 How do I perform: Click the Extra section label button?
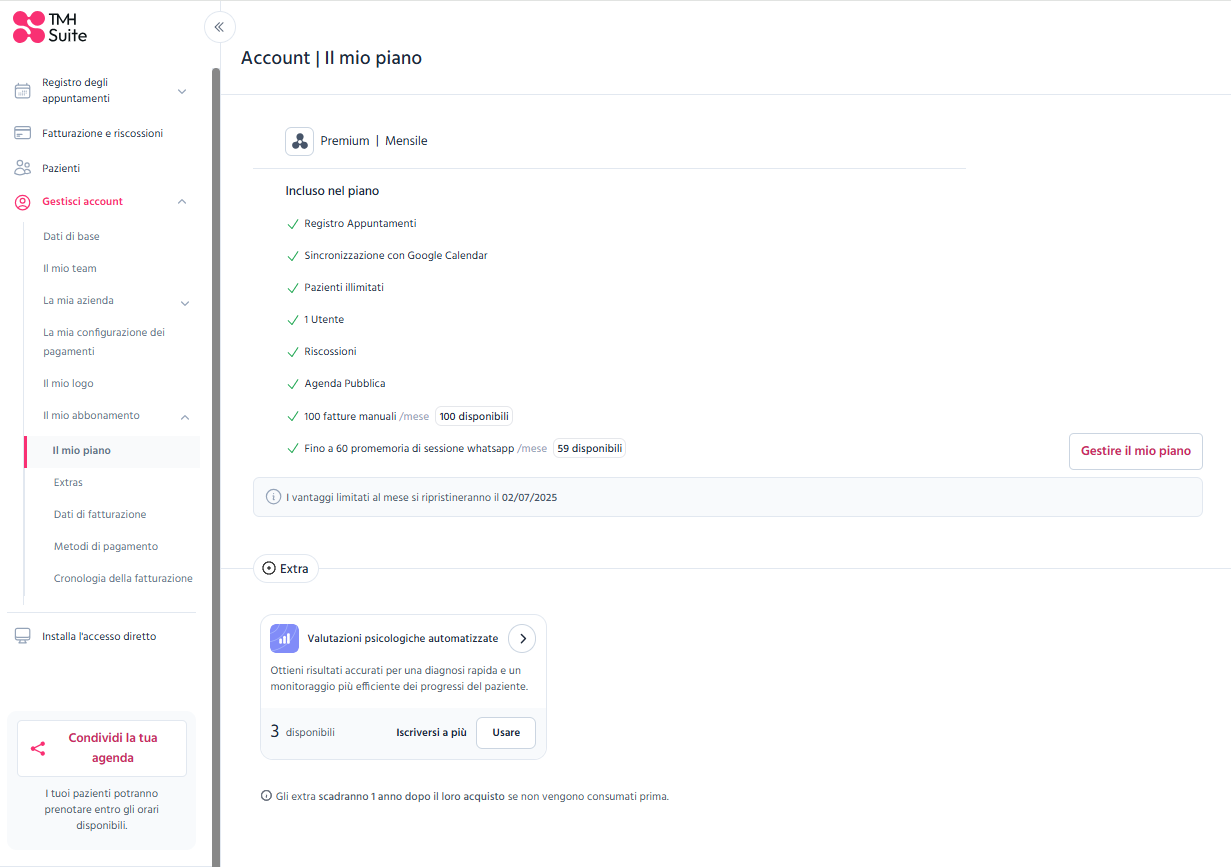[286, 568]
